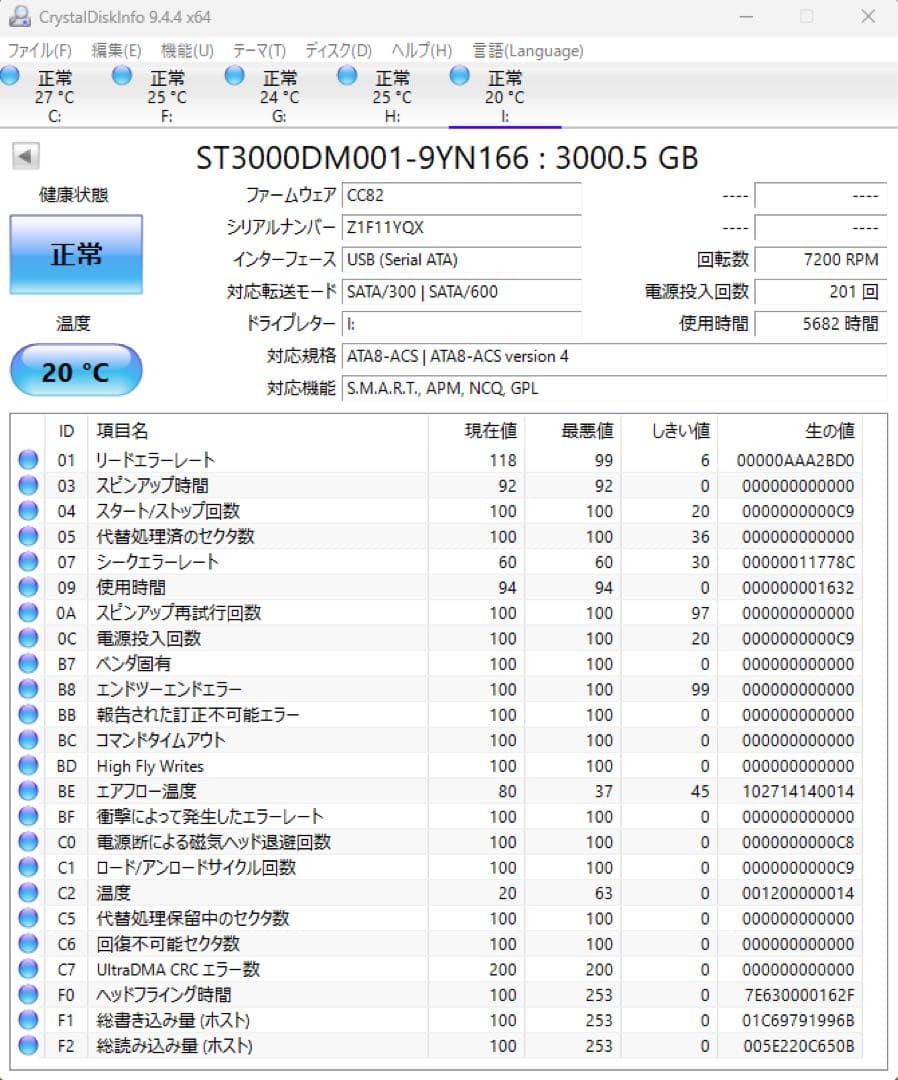Viewport: 898px width, 1080px height.
Task: Click status orb for 0C 電源投入回数 row
Action: pyautogui.click(x=28, y=638)
